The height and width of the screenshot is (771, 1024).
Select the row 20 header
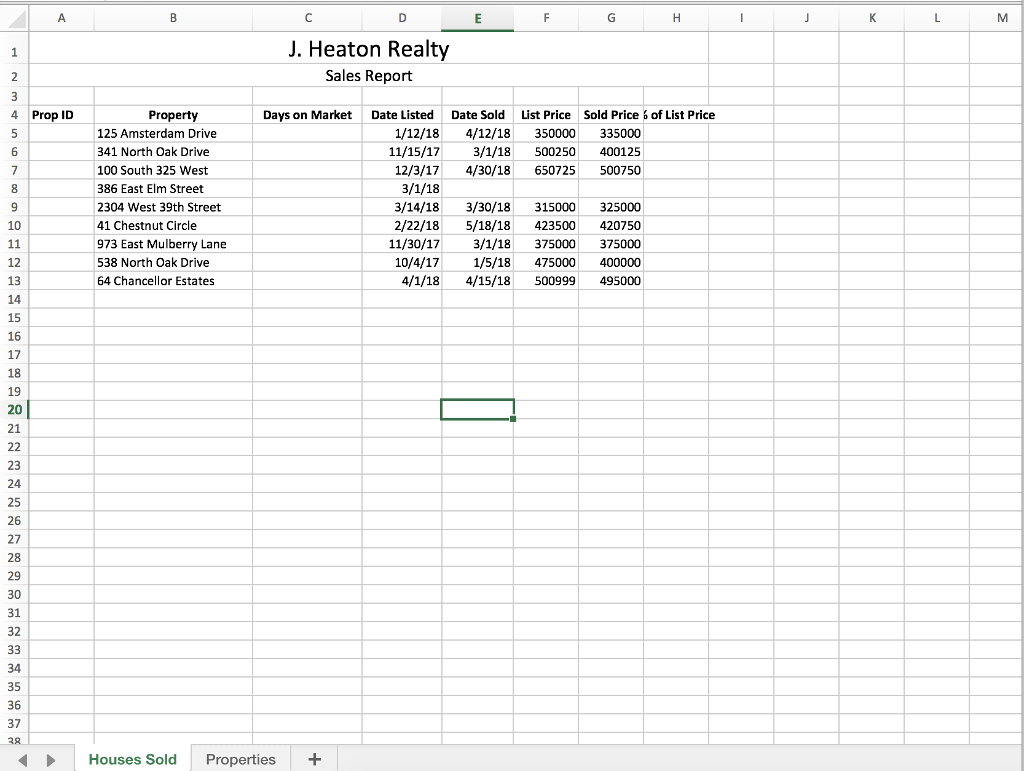tap(14, 409)
